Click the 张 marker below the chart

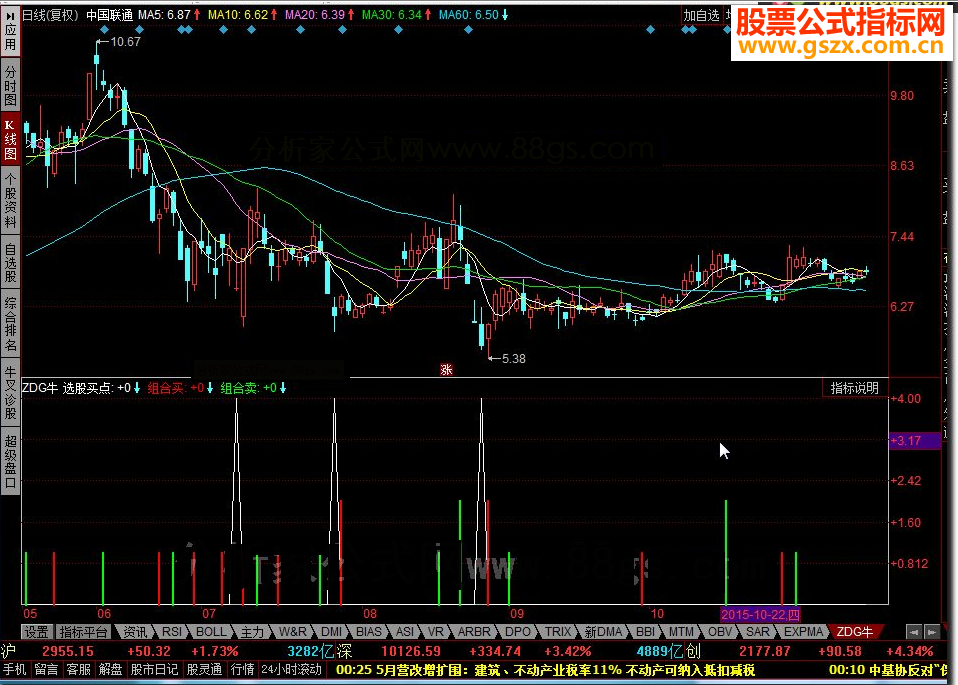coord(447,370)
